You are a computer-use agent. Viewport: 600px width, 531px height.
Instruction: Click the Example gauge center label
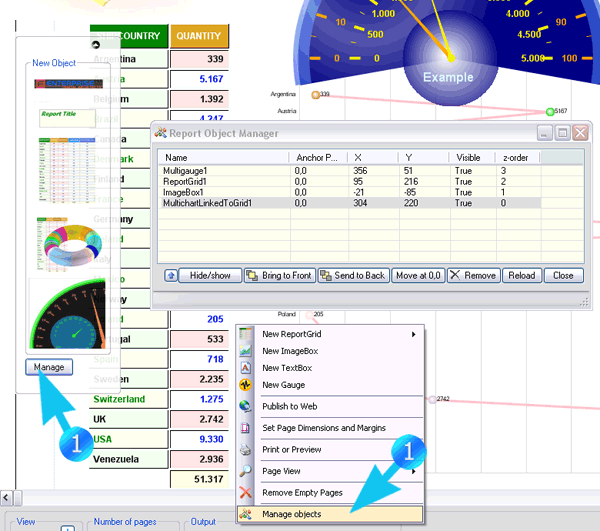[448, 77]
